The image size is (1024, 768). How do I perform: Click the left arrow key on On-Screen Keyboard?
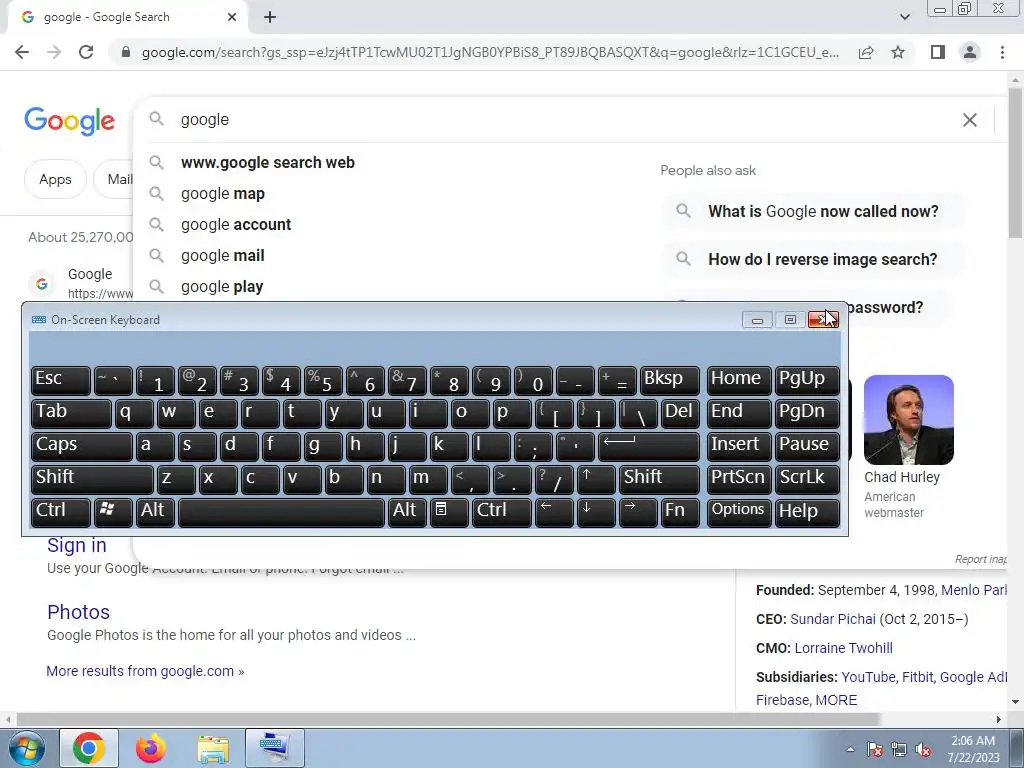[554, 512]
